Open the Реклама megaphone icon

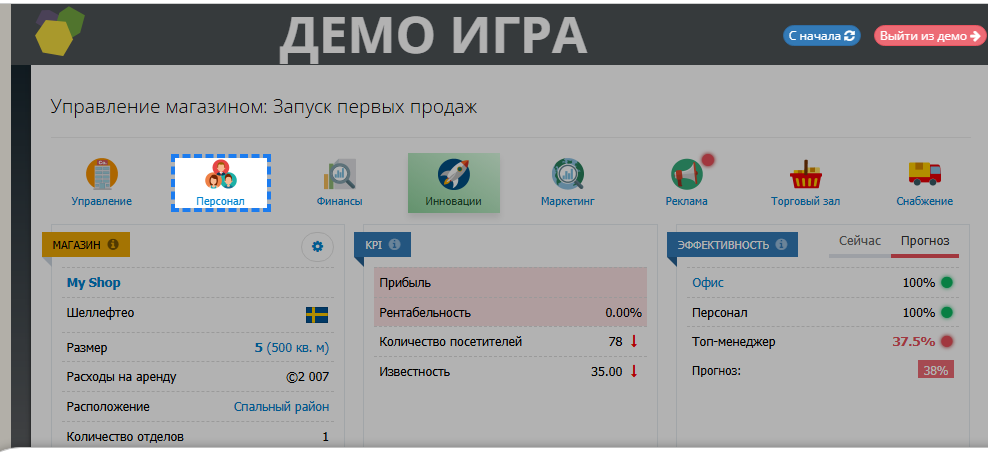[x=687, y=174]
